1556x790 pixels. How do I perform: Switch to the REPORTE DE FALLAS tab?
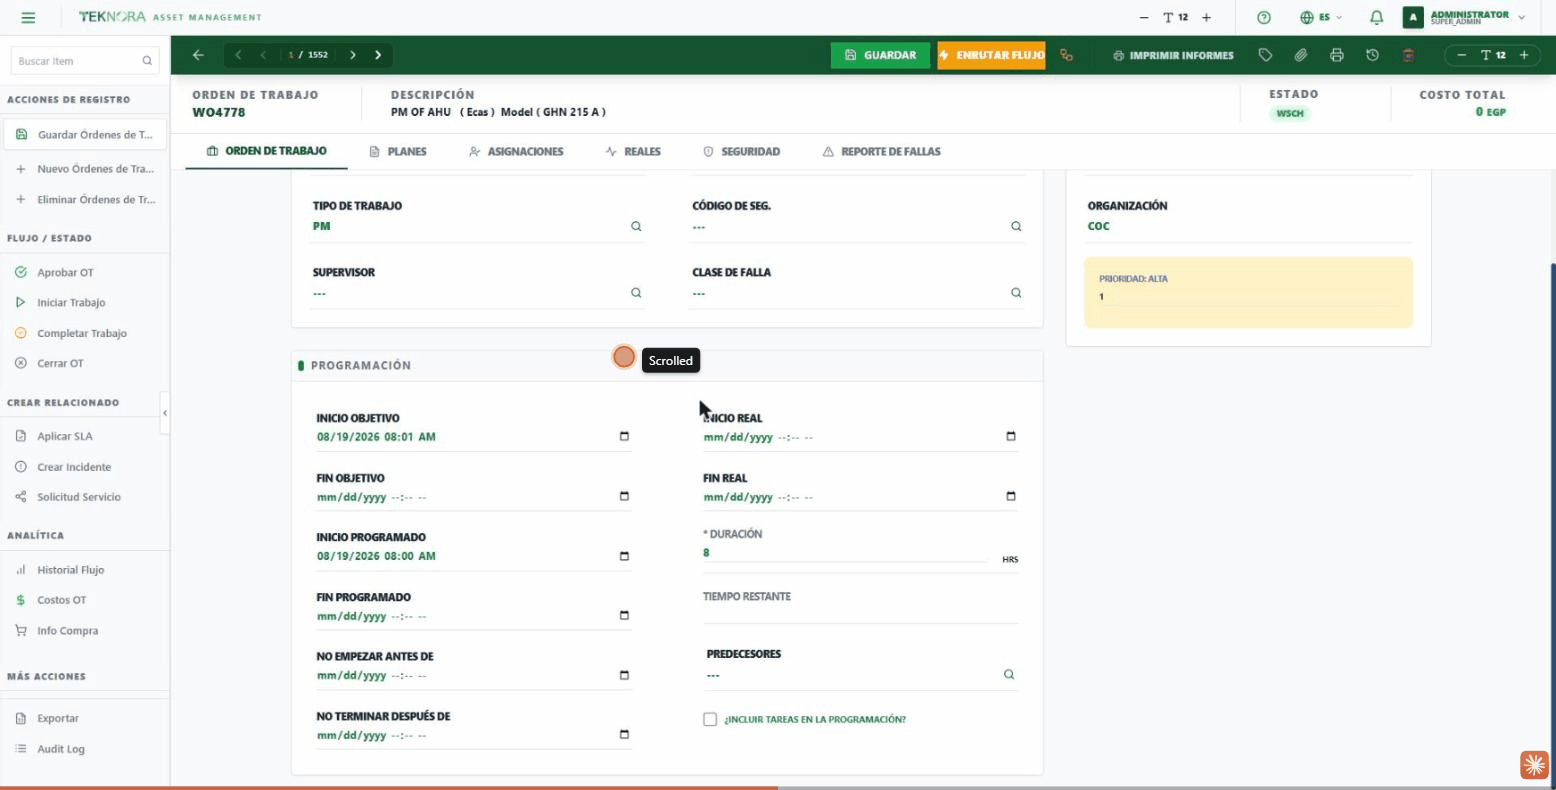tap(881, 152)
